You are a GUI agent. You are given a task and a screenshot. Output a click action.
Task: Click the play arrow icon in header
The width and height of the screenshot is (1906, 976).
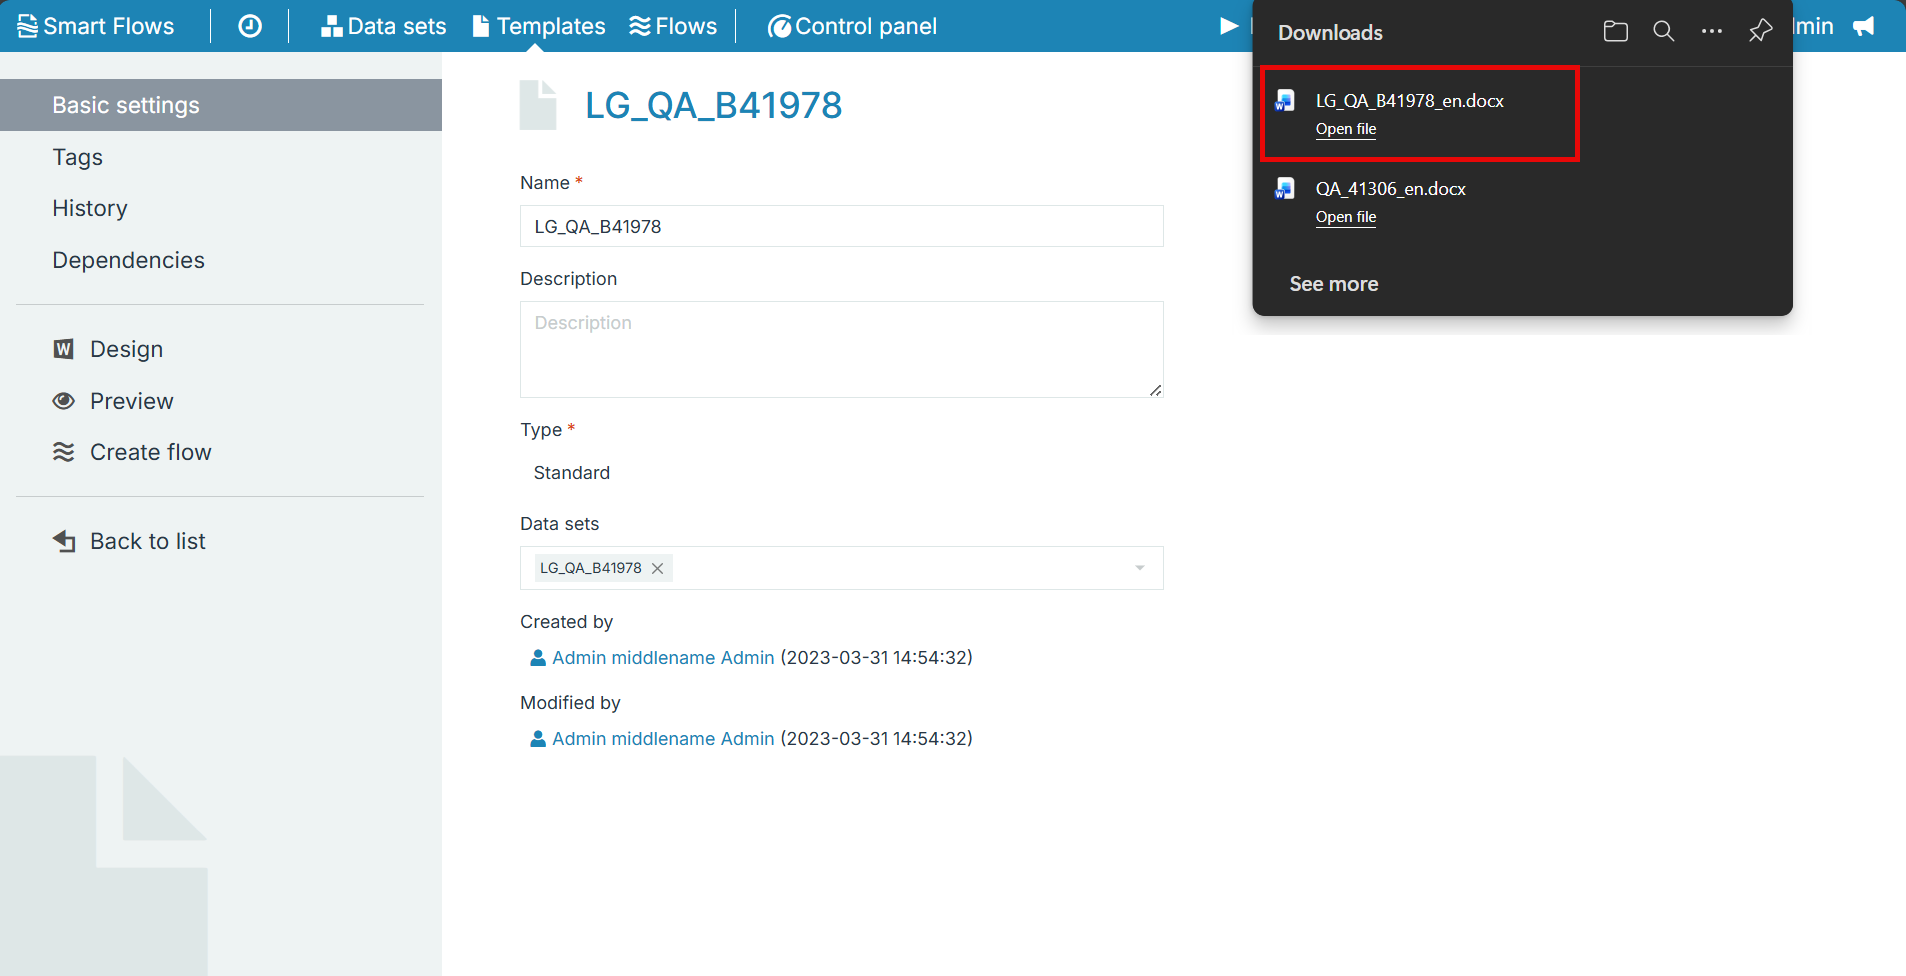[x=1229, y=26]
